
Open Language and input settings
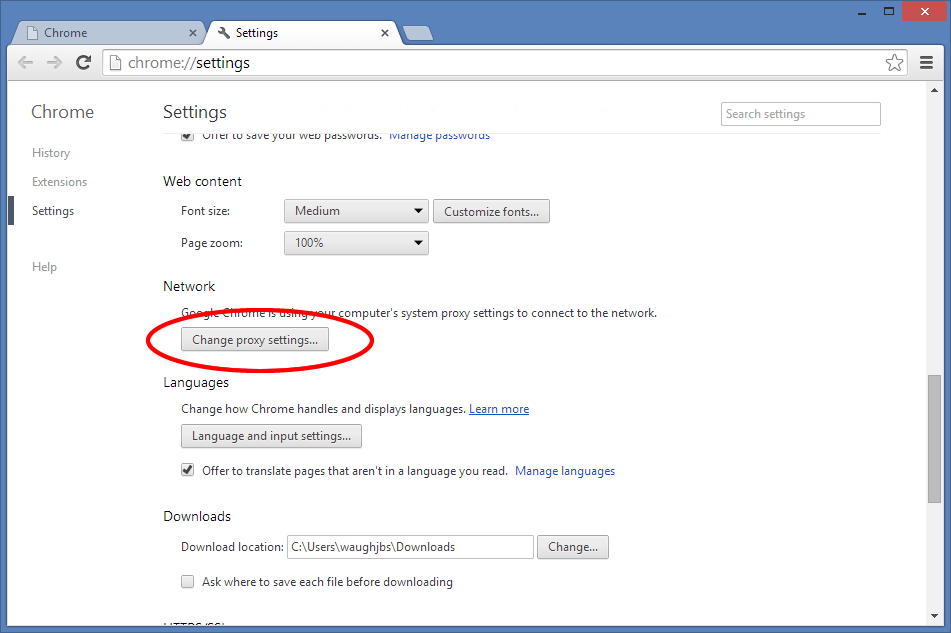(271, 436)
